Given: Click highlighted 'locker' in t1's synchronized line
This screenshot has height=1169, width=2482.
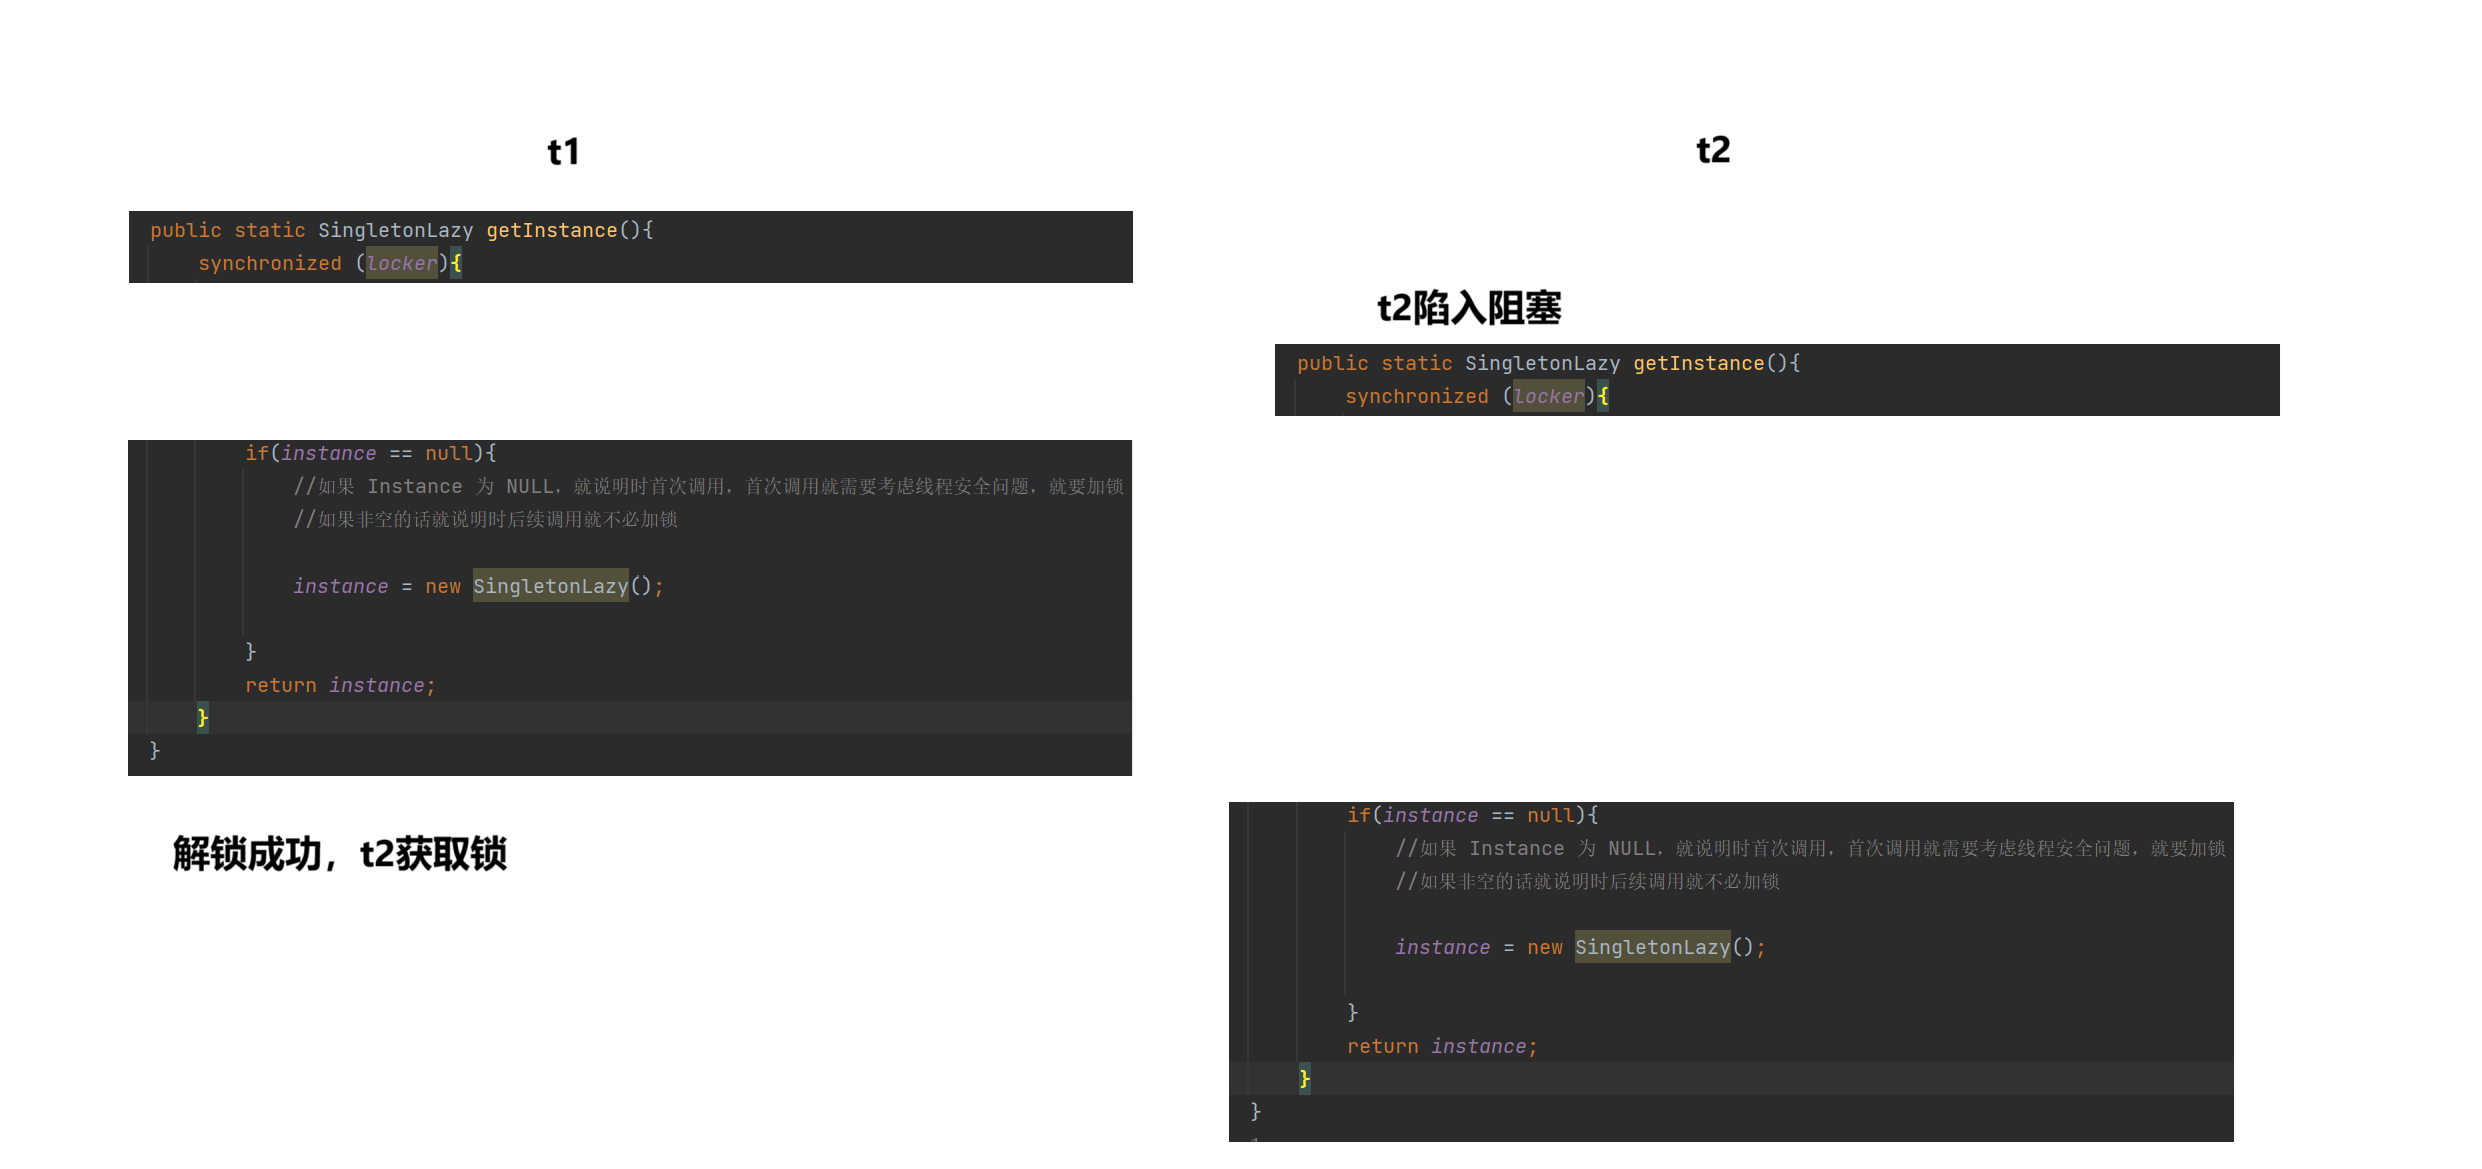Looking at the screenshot, I should point(401,264).
